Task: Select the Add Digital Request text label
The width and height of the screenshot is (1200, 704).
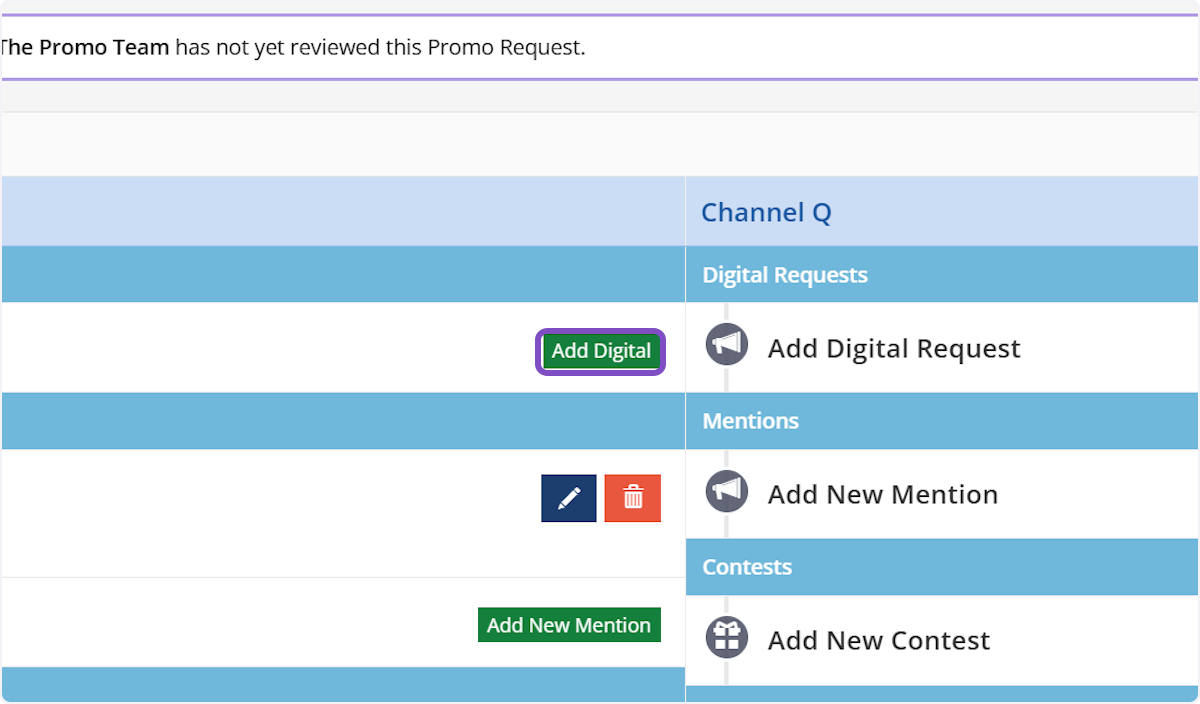Action: (x=894, y=348)
